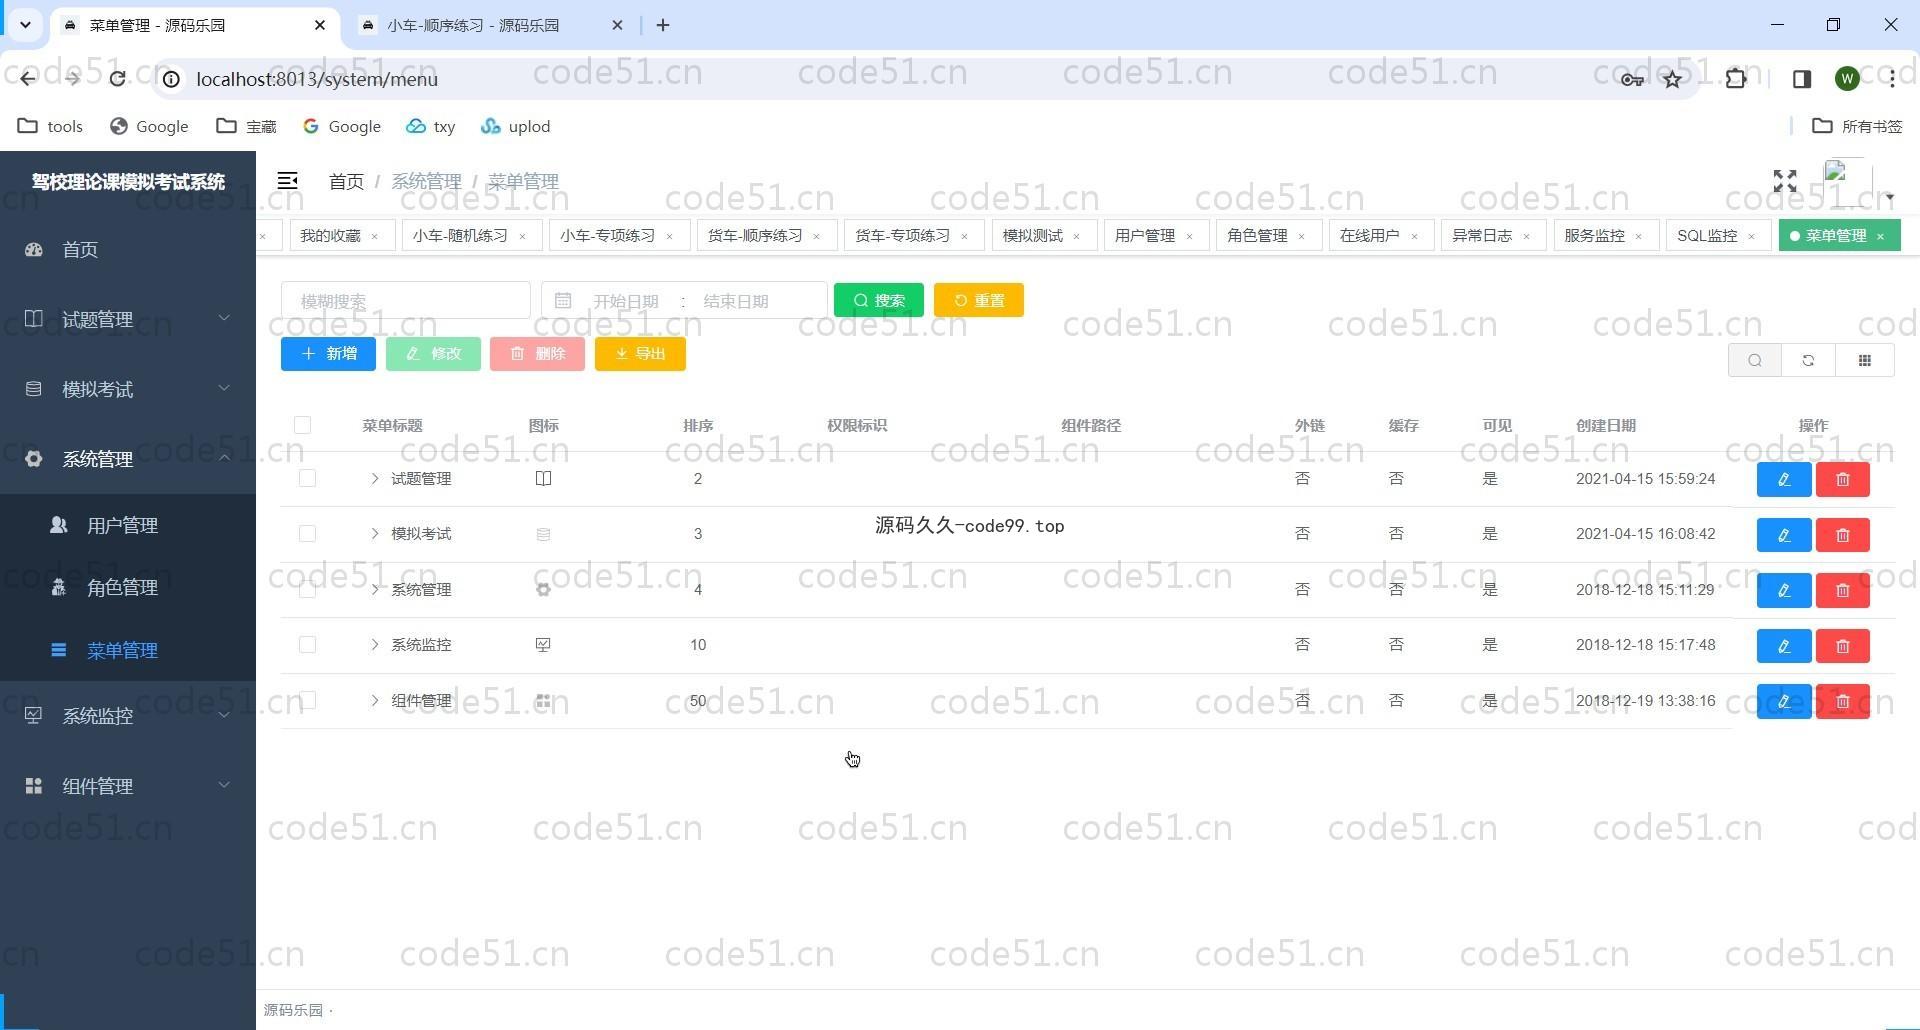Open new browser tab plus button
The width and height of the screenshot is (1920, 1030).
pos(663,25)
